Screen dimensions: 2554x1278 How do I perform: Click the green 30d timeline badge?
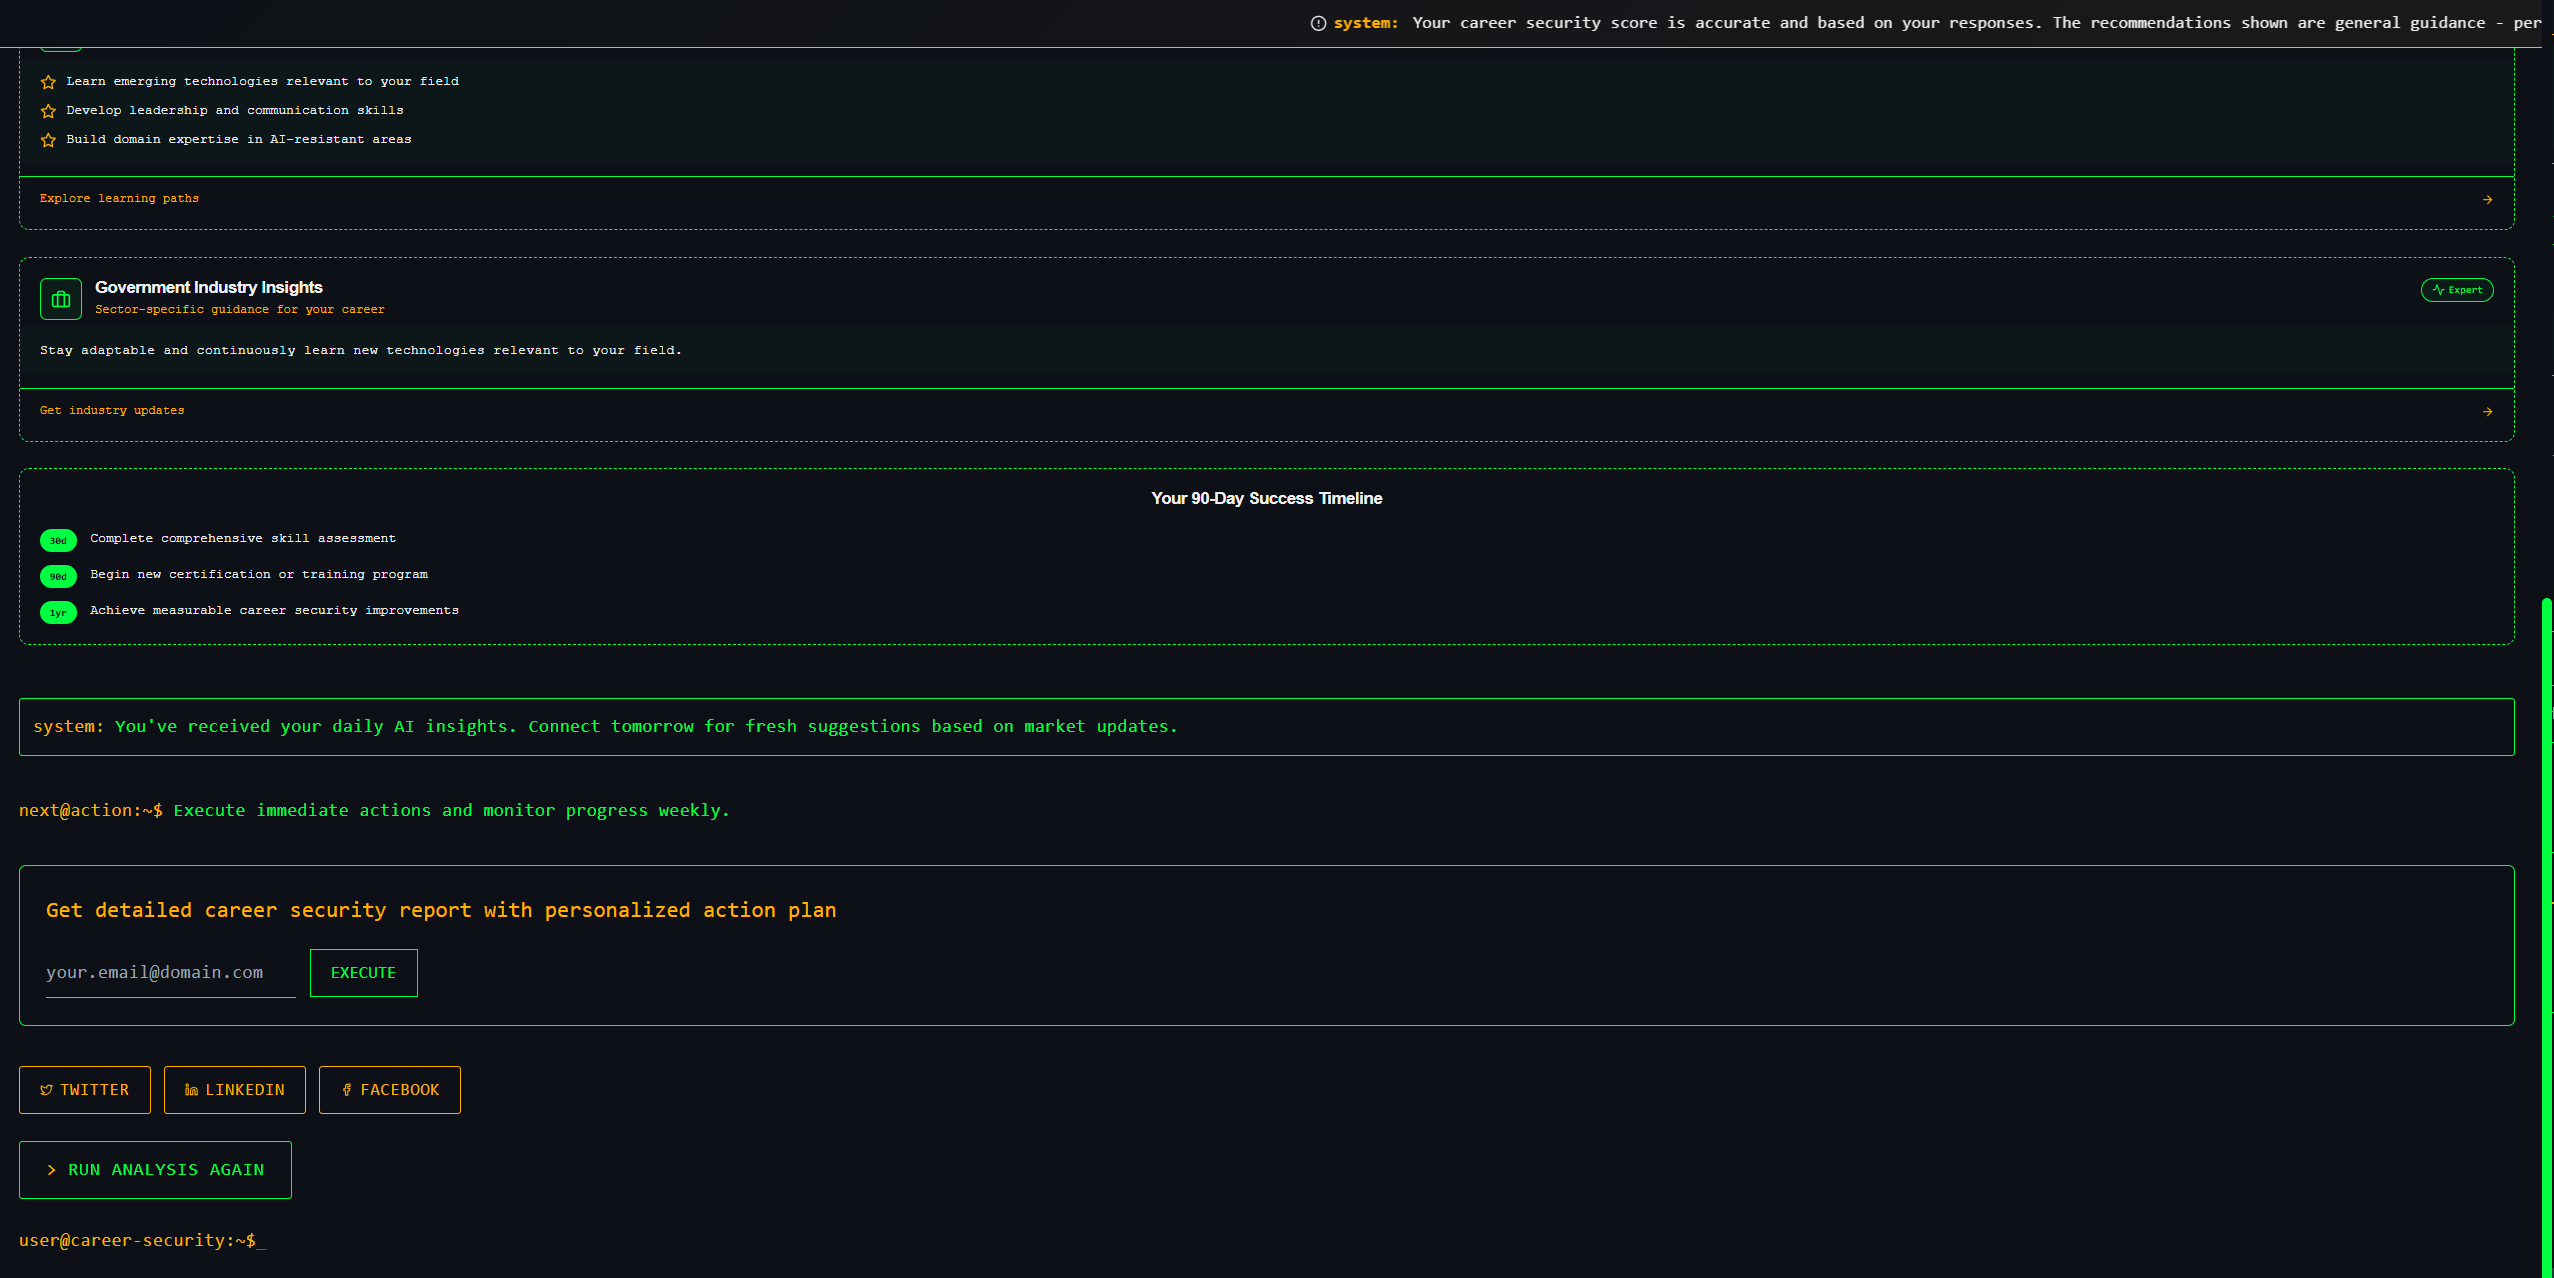click(58, 540)
